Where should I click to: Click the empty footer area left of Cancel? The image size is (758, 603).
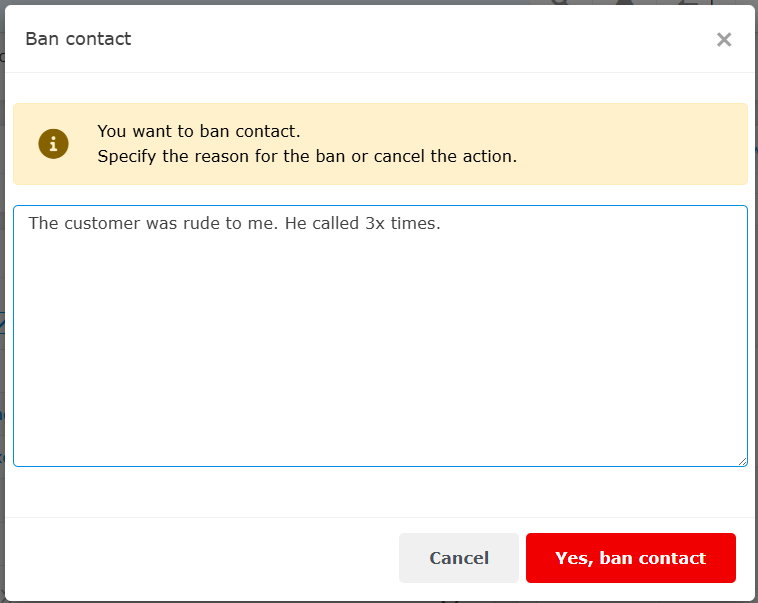pyautogui.click(x=200, y=558)
